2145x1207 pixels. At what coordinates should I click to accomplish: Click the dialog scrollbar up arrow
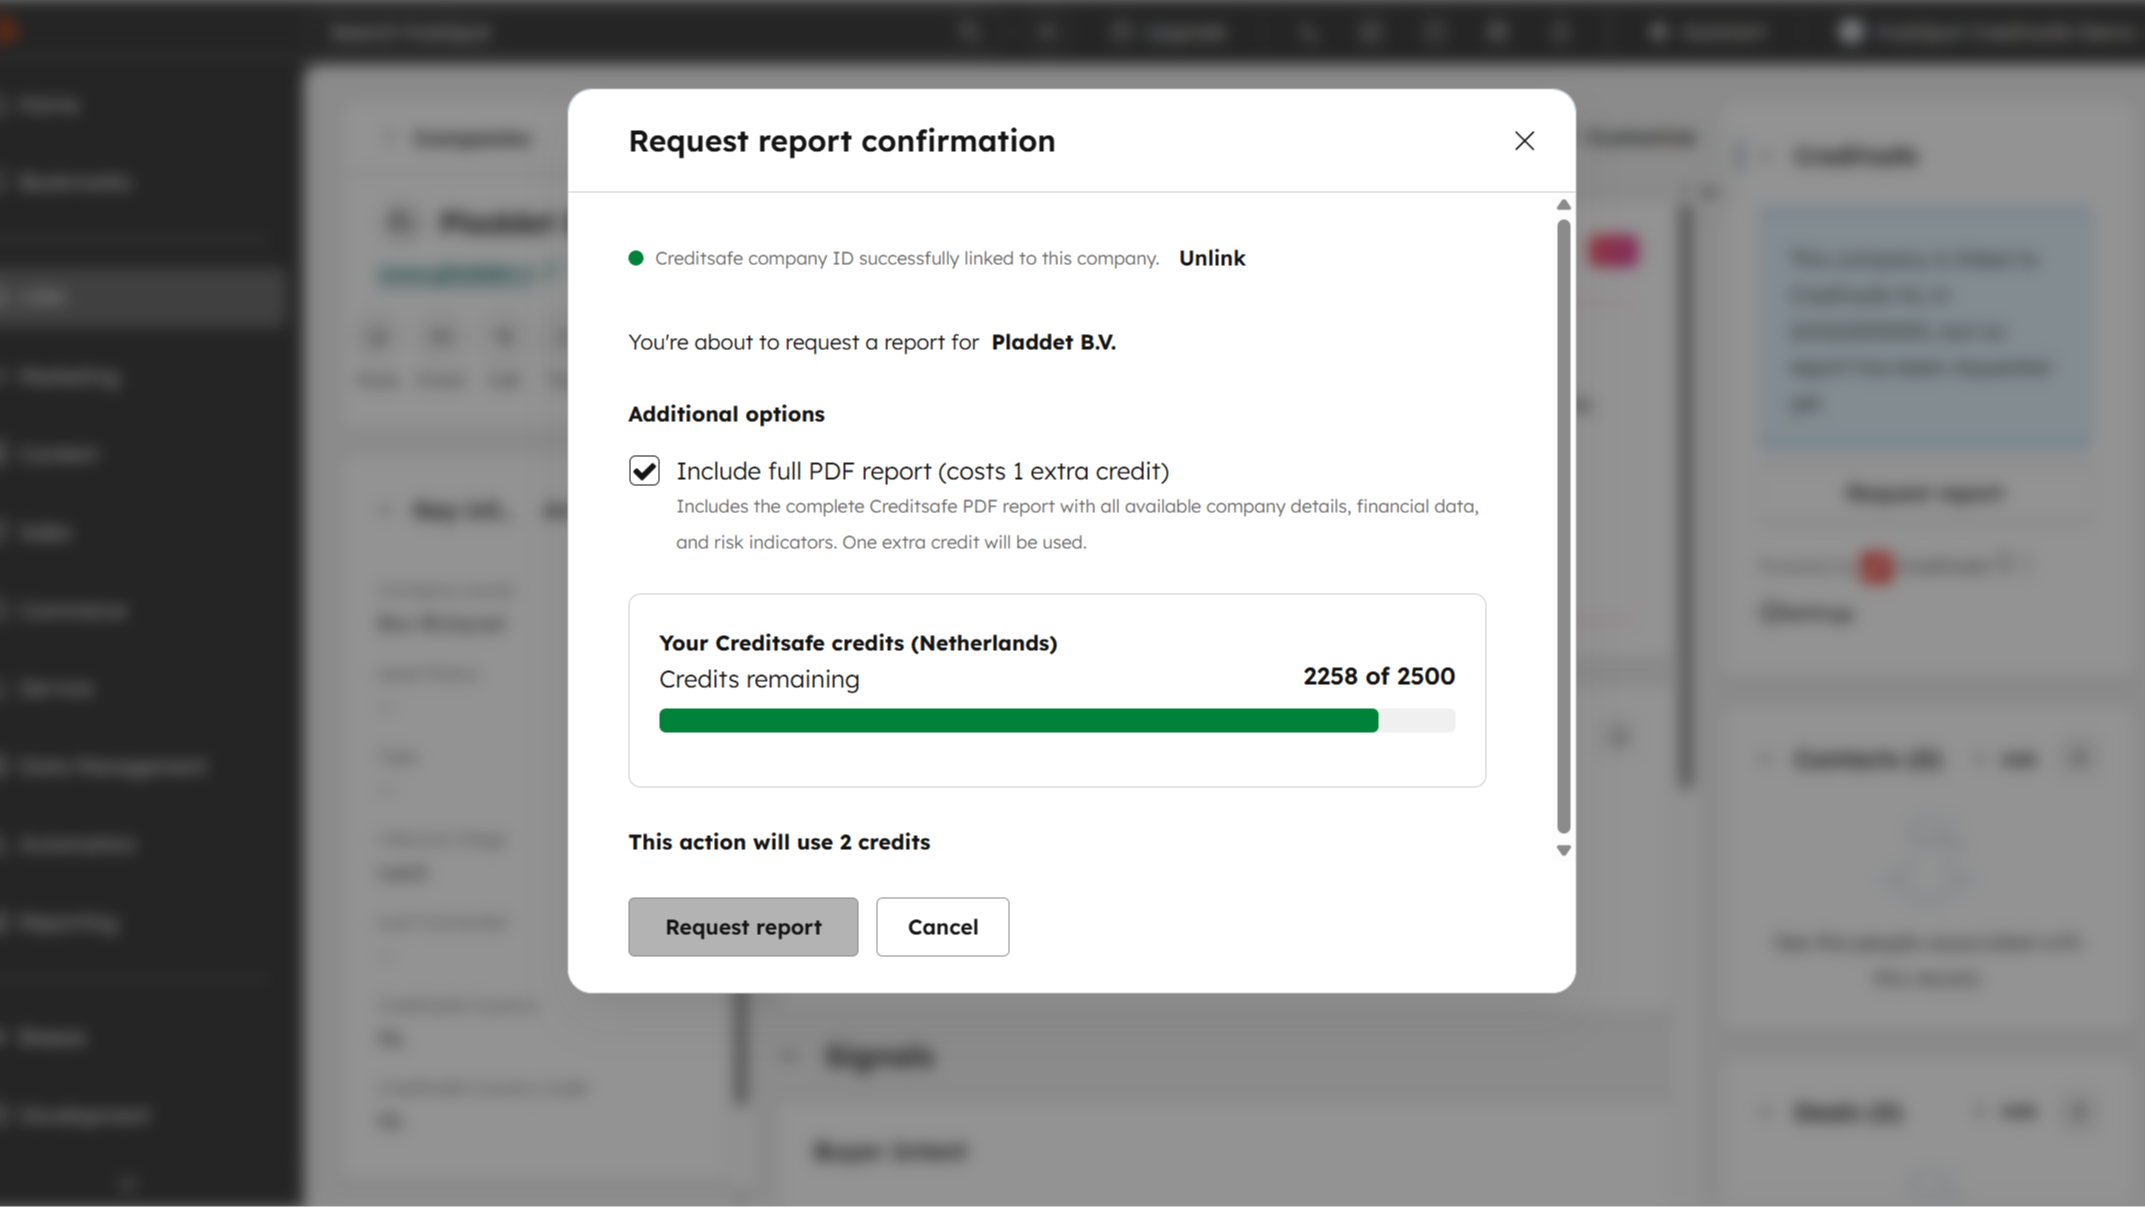1563,205
